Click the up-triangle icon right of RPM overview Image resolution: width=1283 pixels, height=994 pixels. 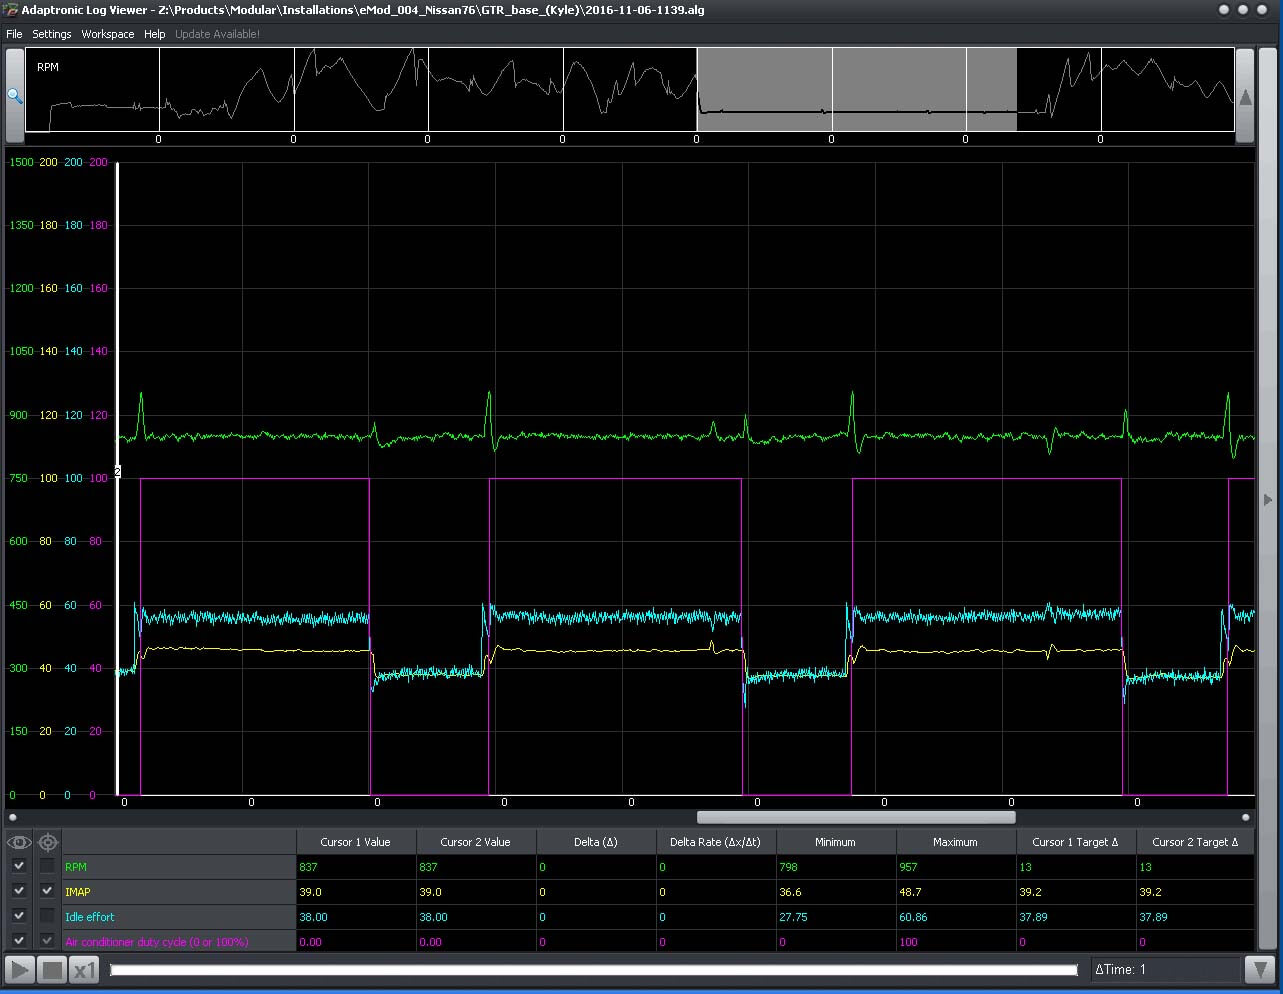click(1245, 97)
